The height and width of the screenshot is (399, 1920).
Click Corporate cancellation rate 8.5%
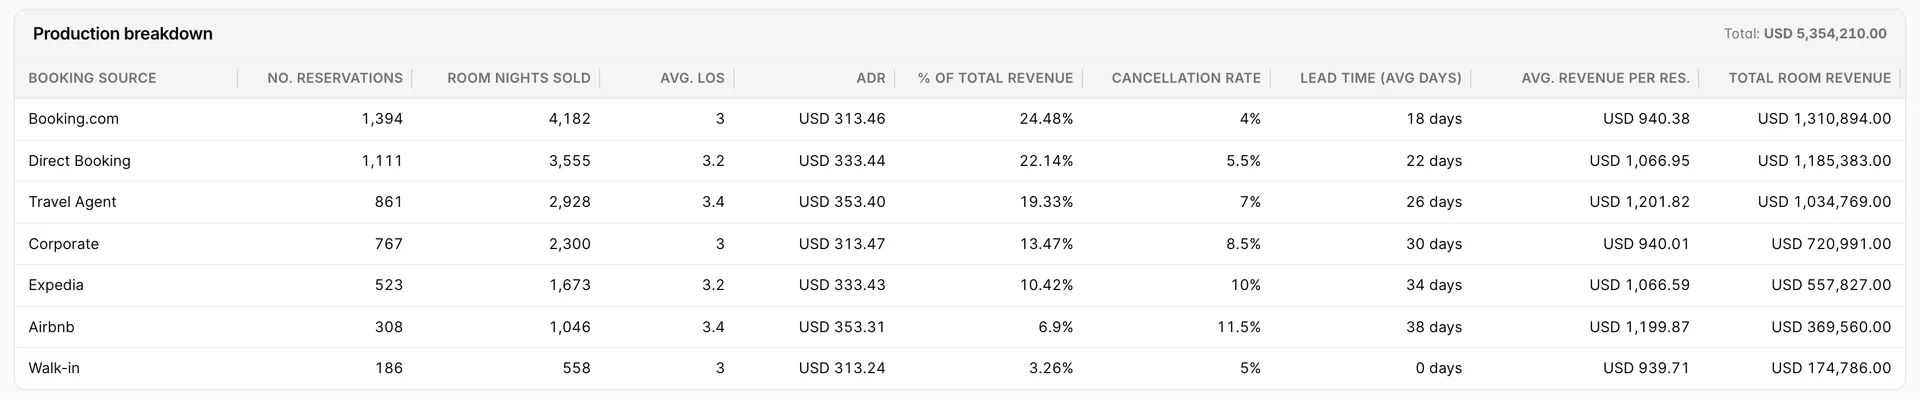(x=1243, y=244)
